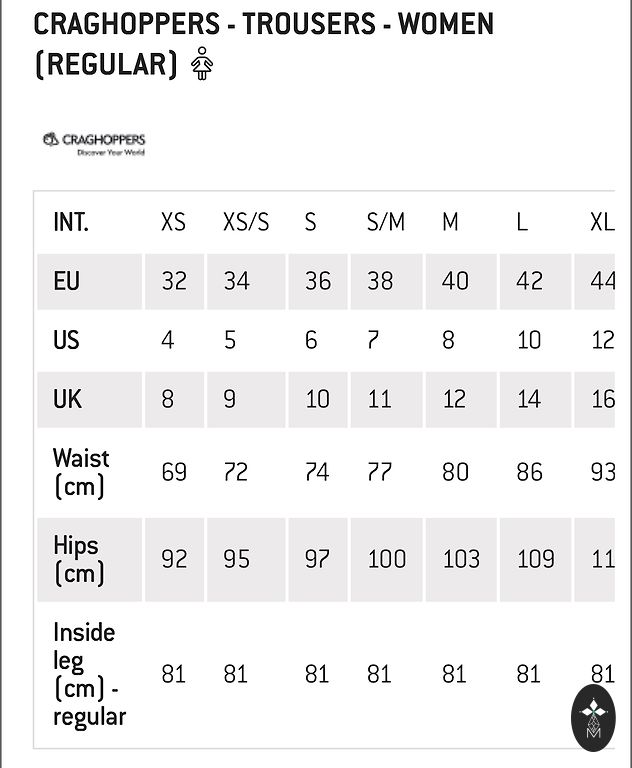Select EU size 38 cell
This screenshot has width=632, height=768.
(380, 281)
